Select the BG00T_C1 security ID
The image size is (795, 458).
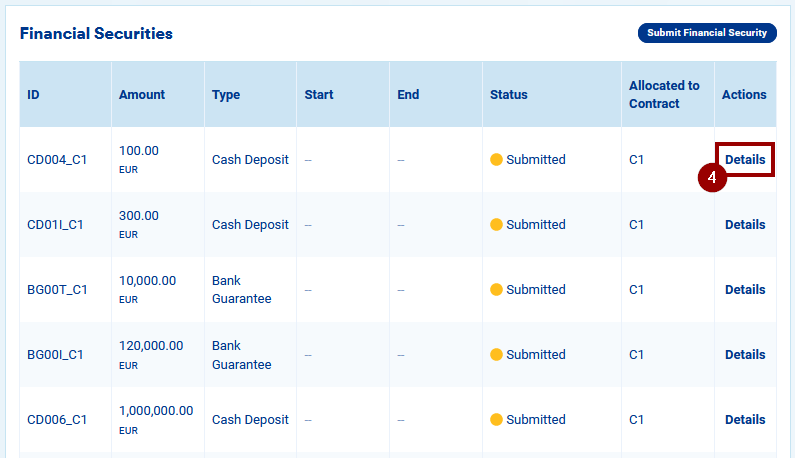coord(57,290)
